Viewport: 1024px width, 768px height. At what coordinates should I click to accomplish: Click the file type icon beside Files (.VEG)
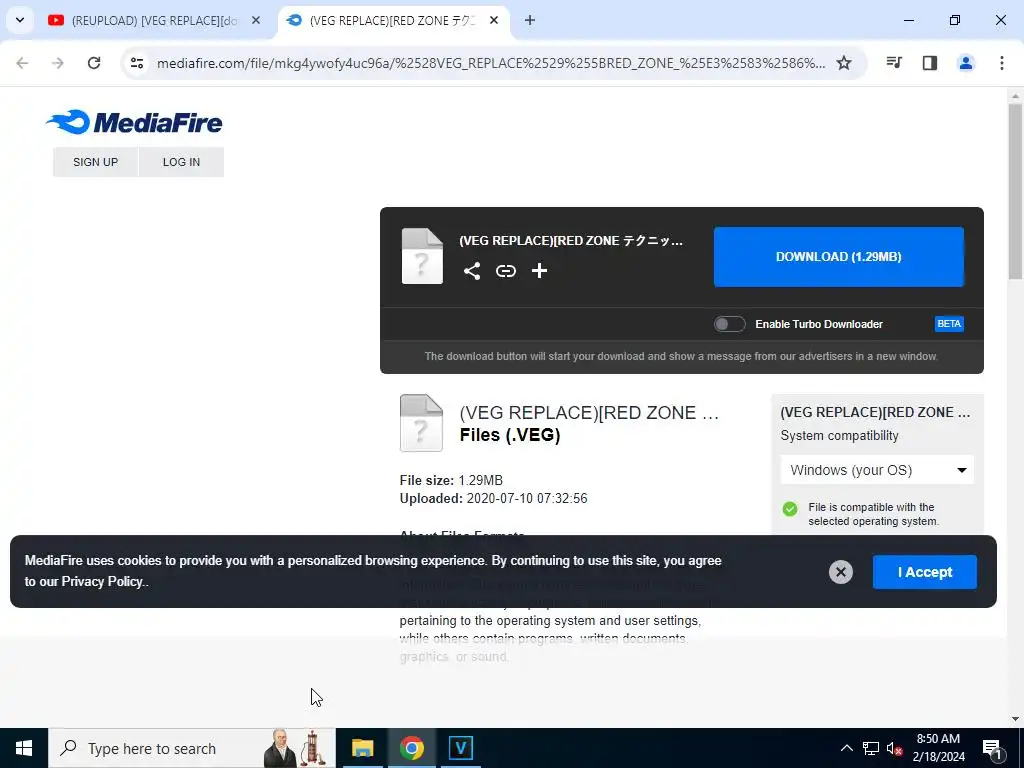click(421, 423)
